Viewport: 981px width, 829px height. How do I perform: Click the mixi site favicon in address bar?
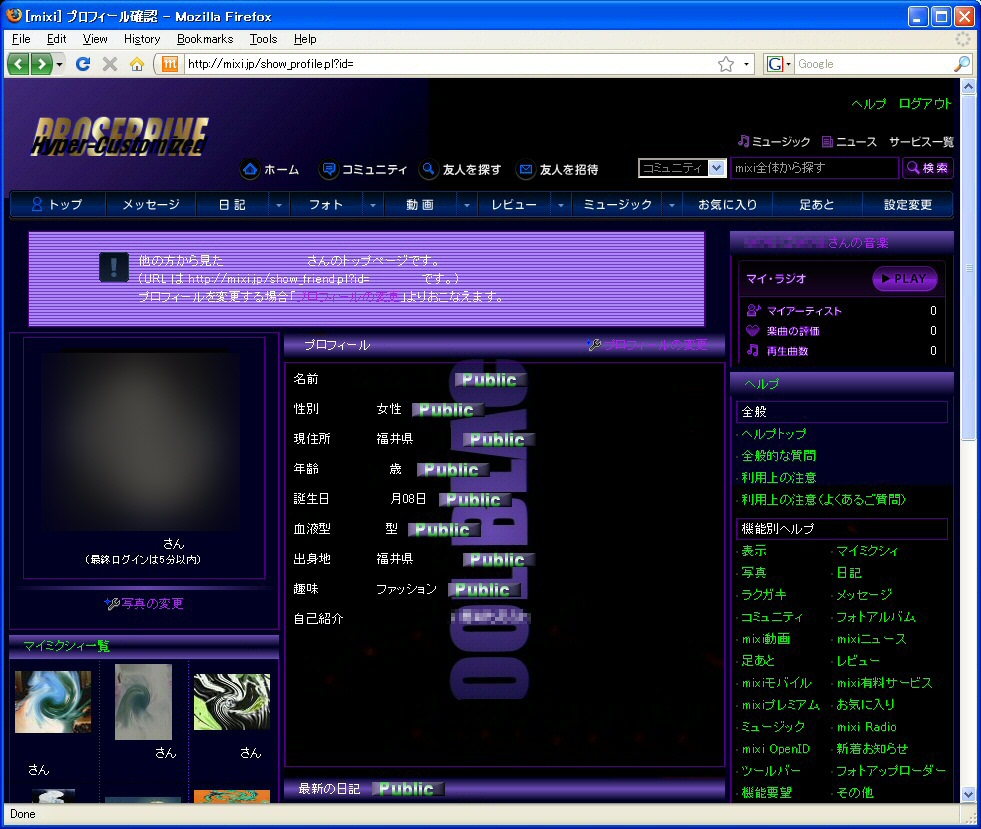[170, 64]
